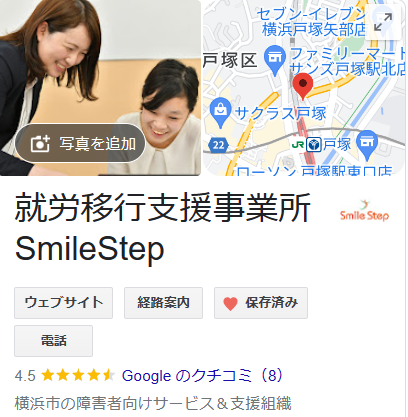408x417 pixels.
Task: Open the ウェブサイト button
Action: (x=63, y=303)
